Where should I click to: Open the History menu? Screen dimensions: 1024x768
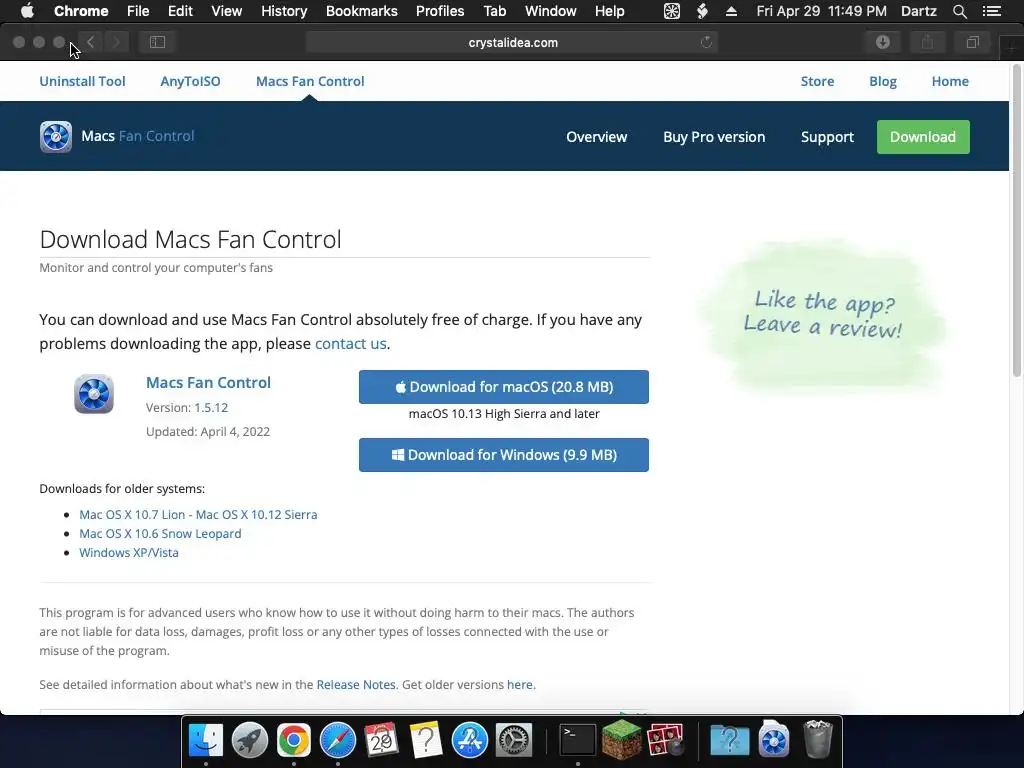tap(284, 11)
